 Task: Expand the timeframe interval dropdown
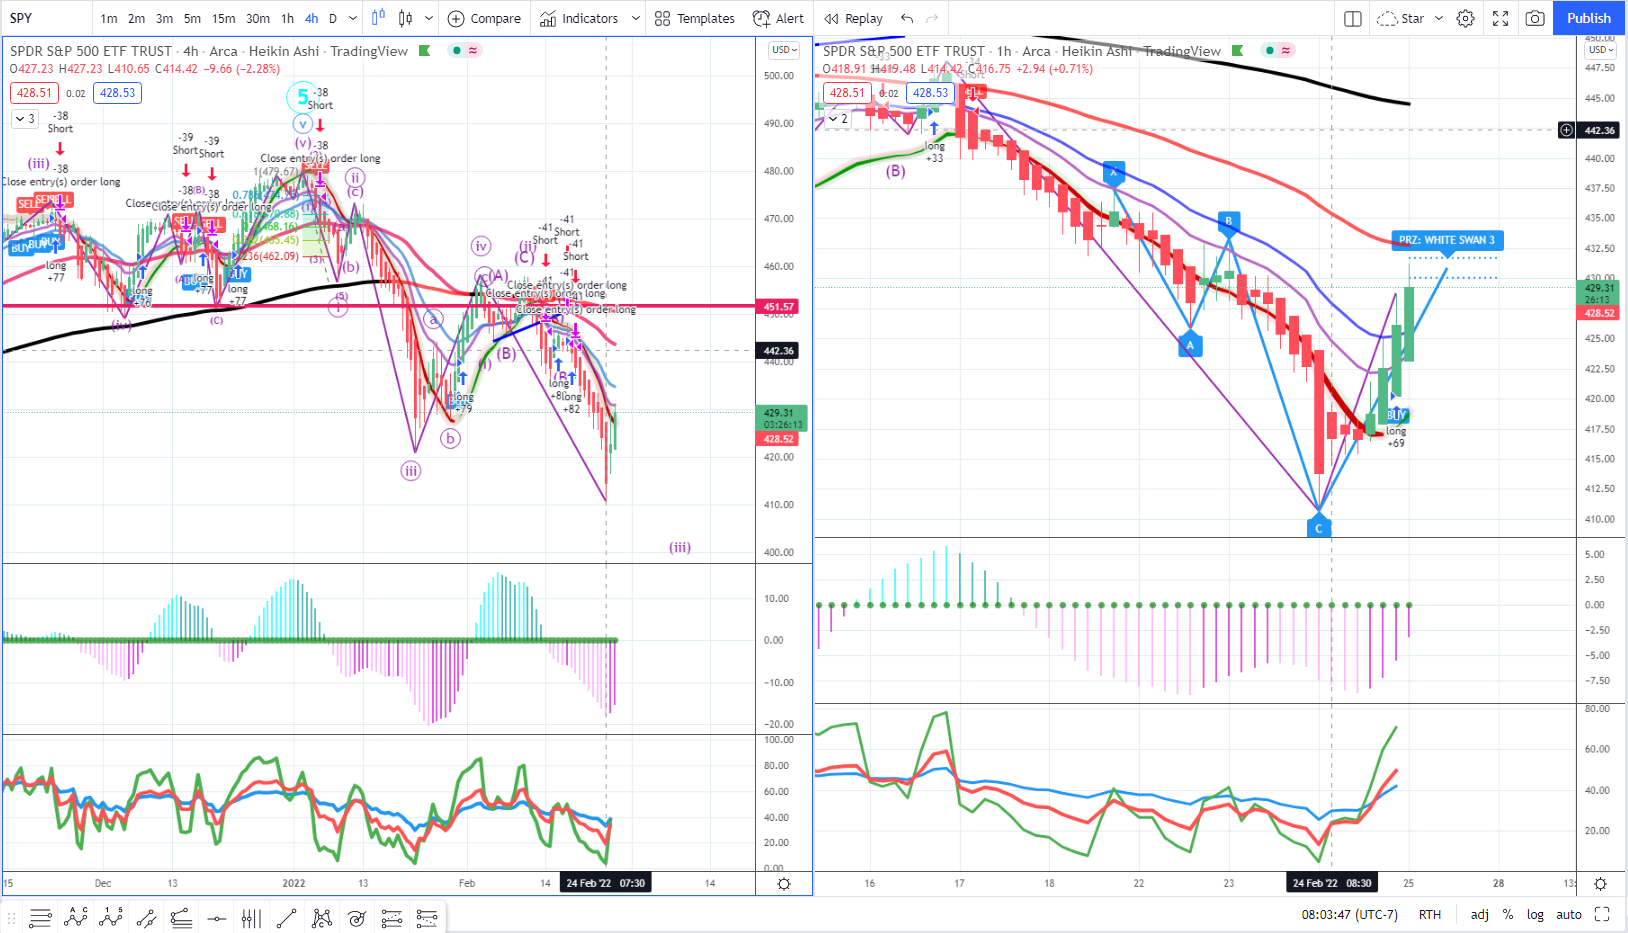[353, 18]
